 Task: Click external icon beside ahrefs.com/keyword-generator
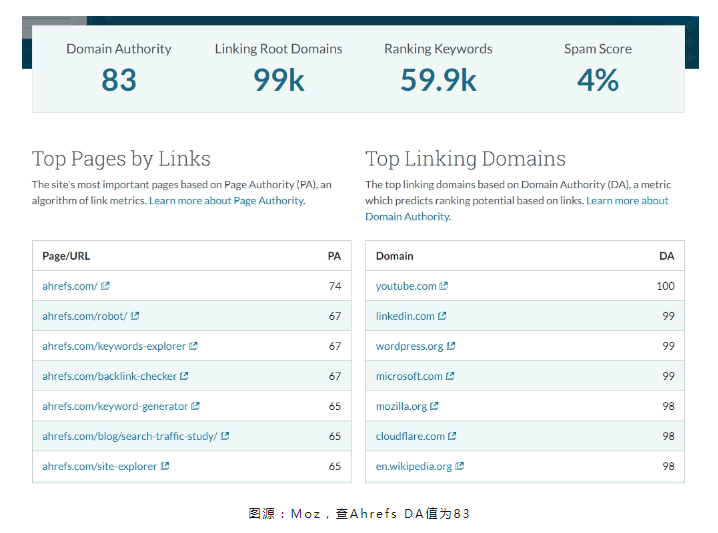[196, 406]
